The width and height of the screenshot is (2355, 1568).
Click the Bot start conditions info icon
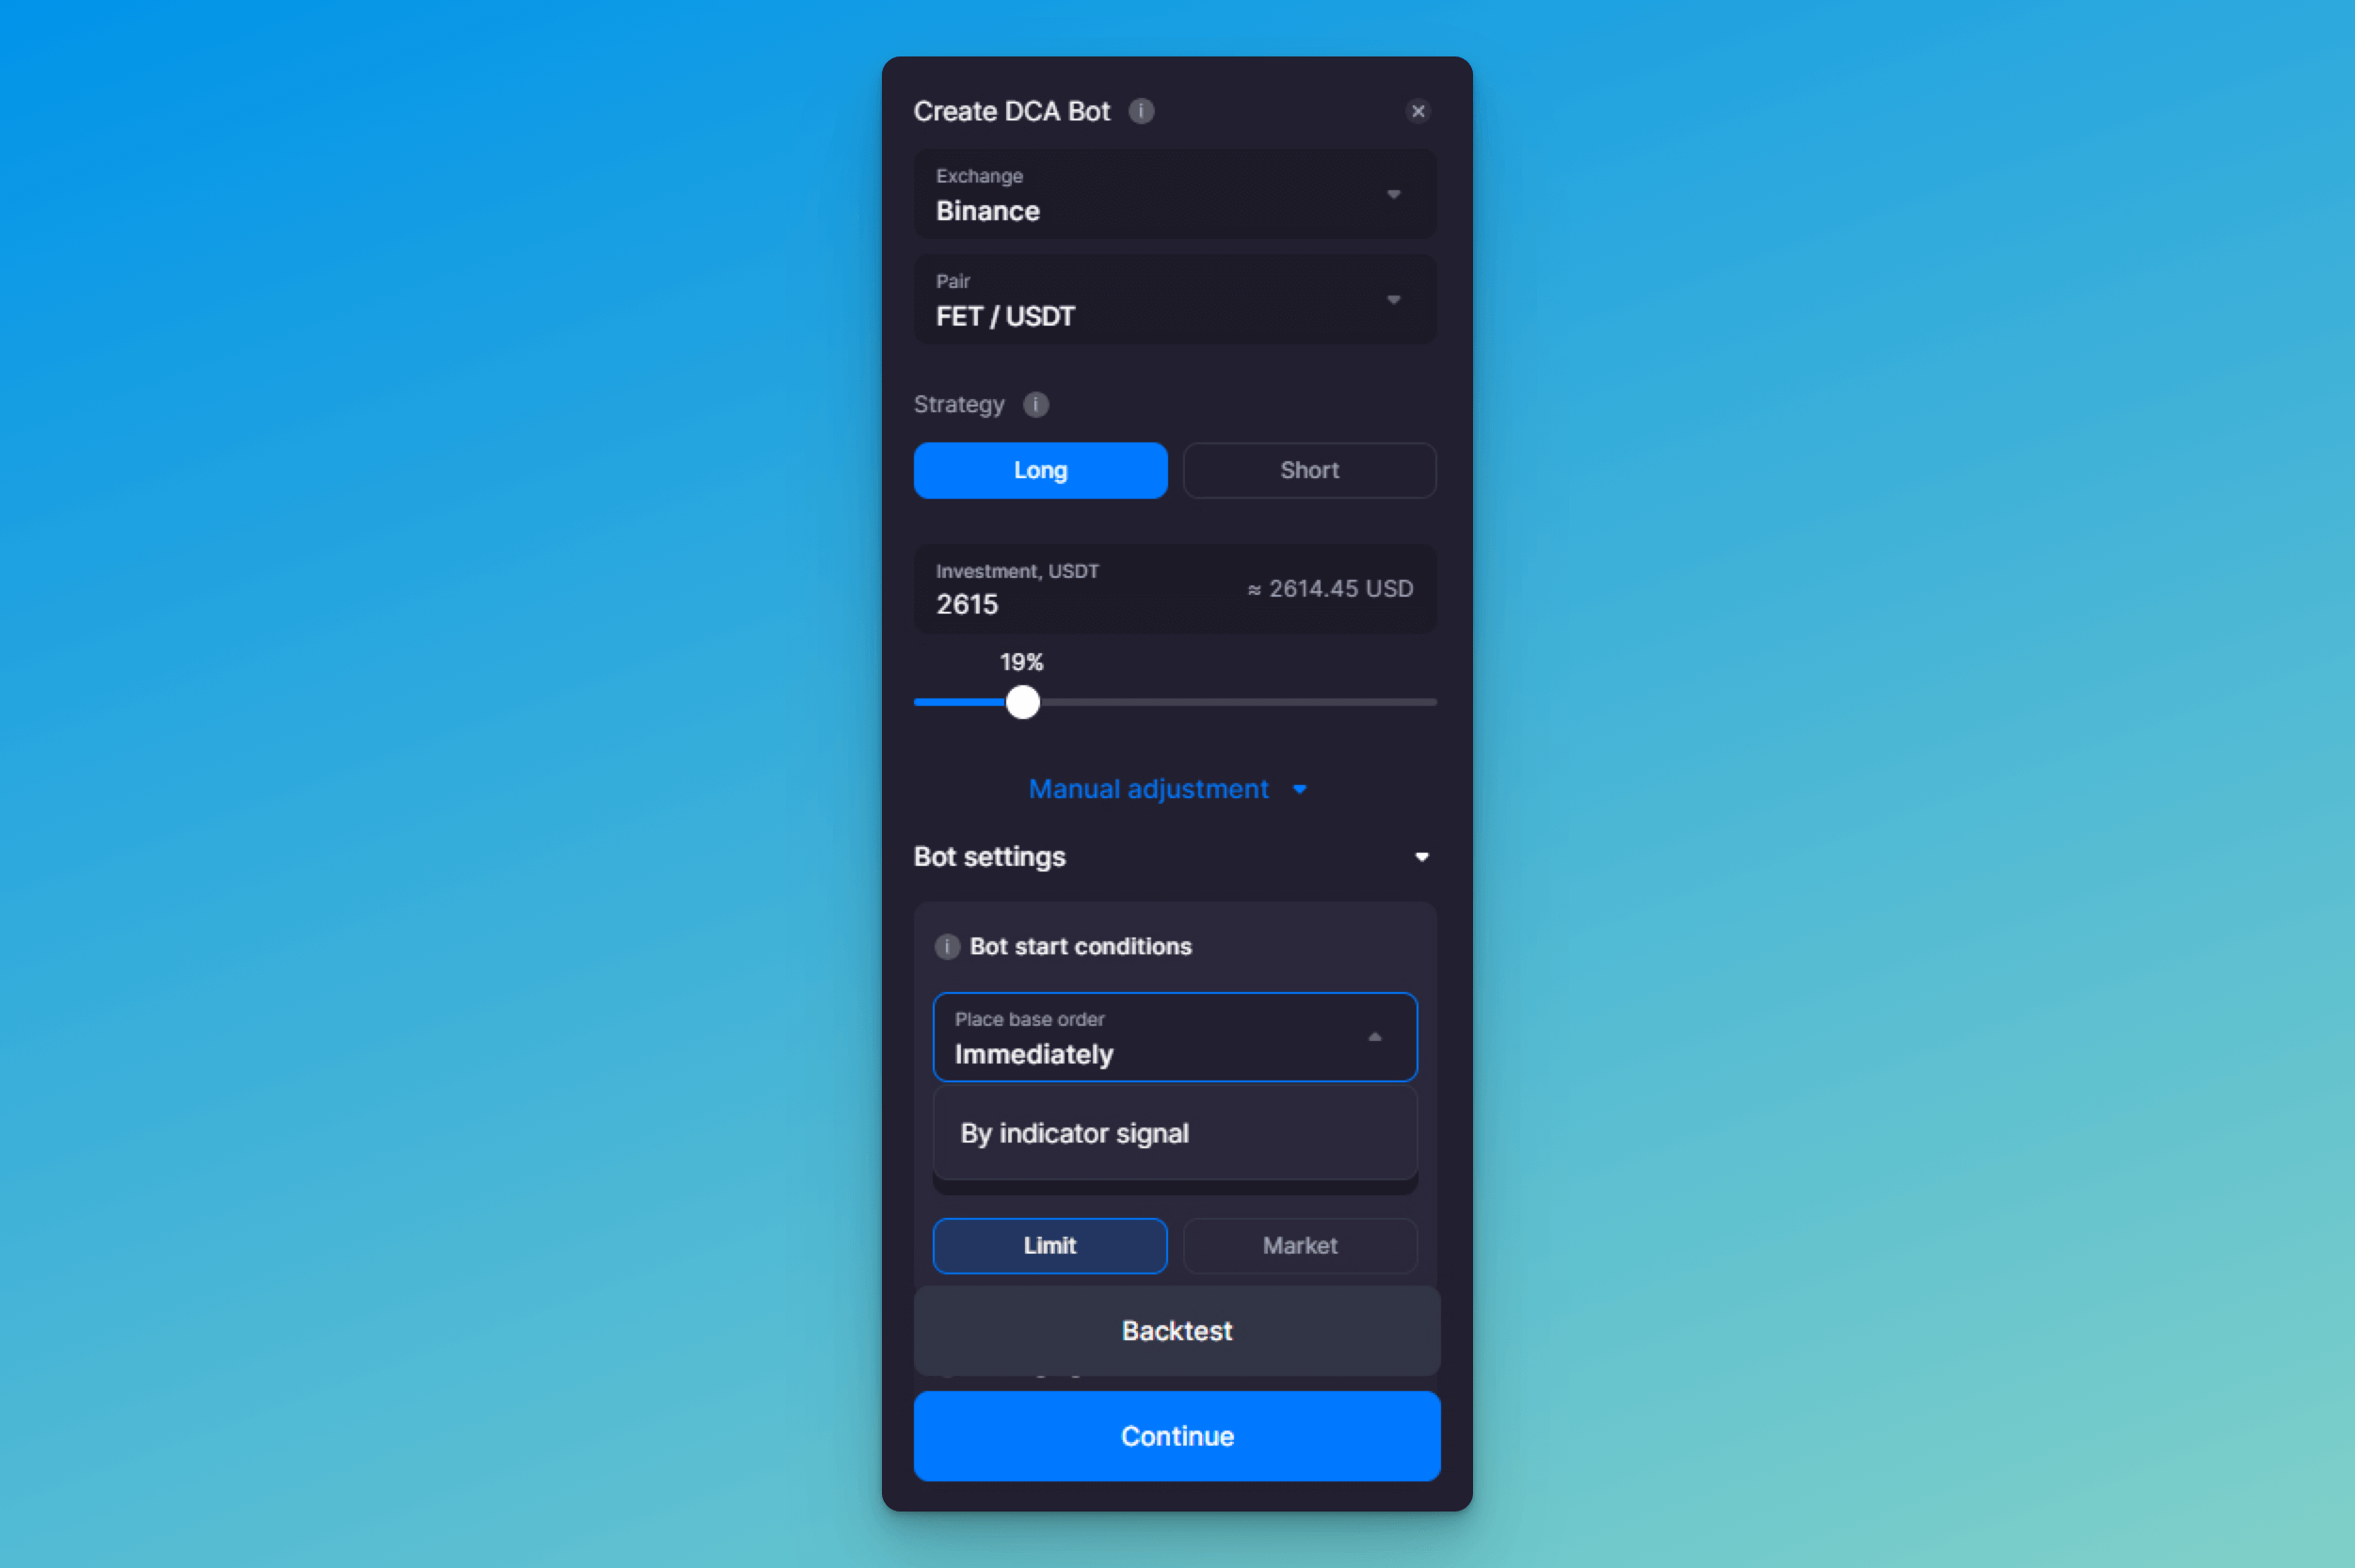tap(947, 945)
